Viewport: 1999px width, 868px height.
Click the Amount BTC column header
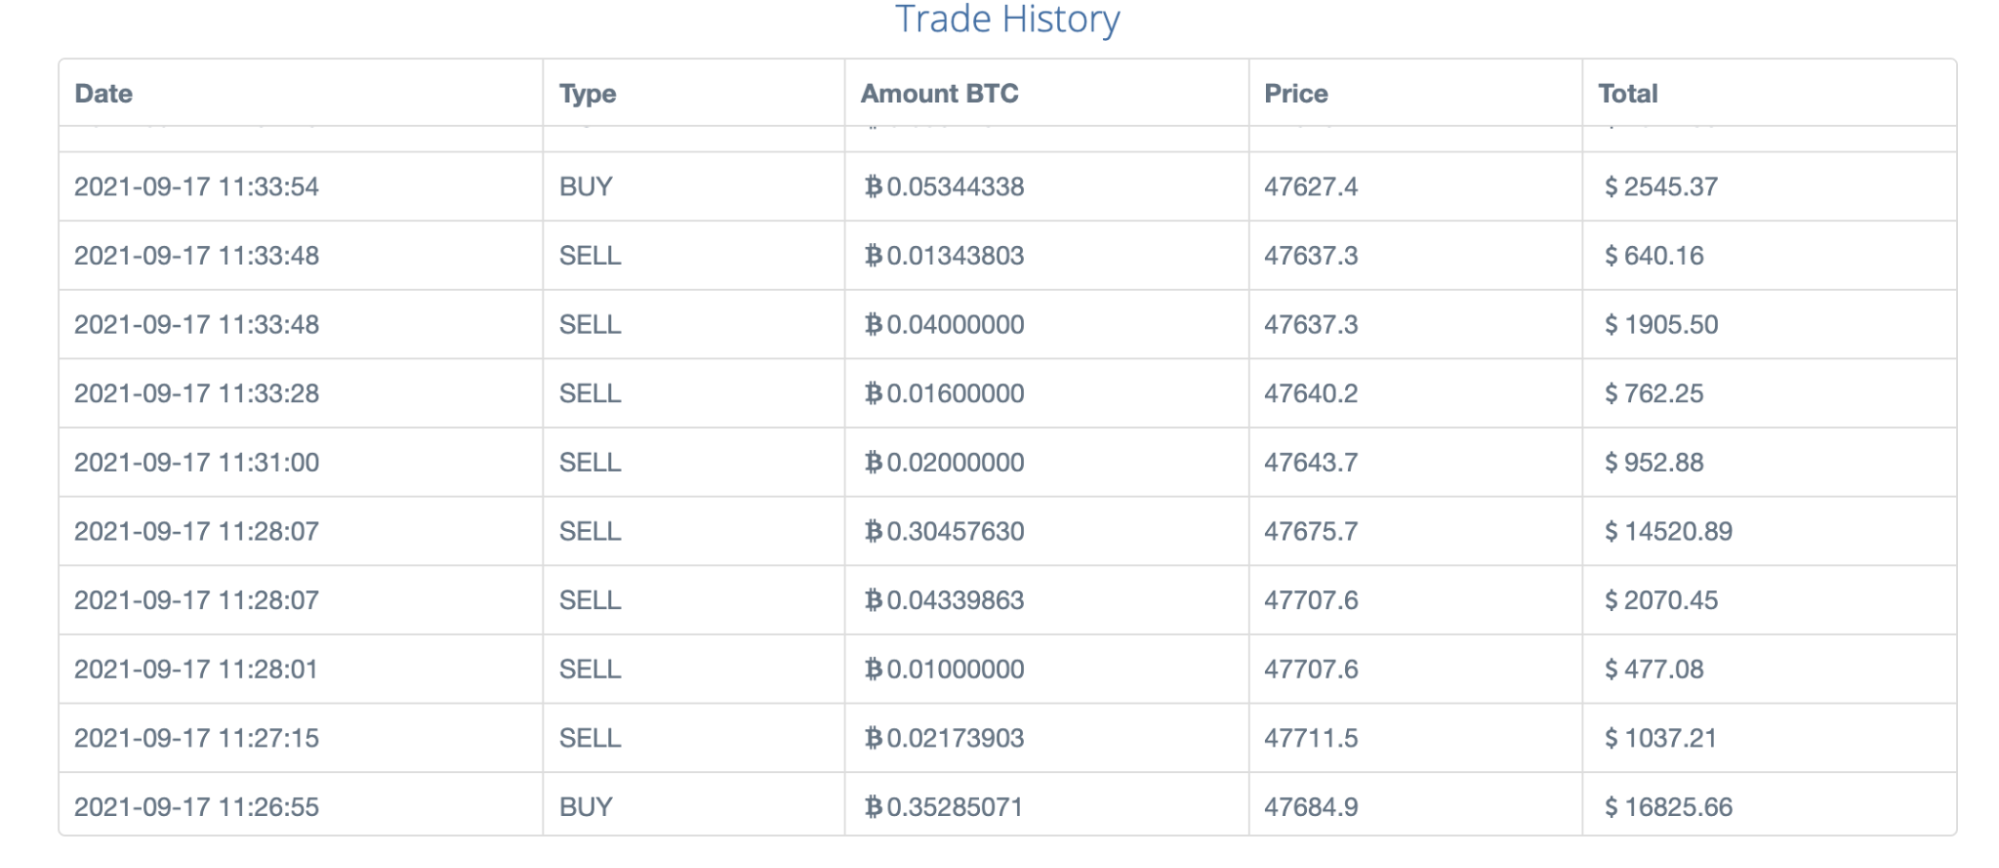point(939,93)
